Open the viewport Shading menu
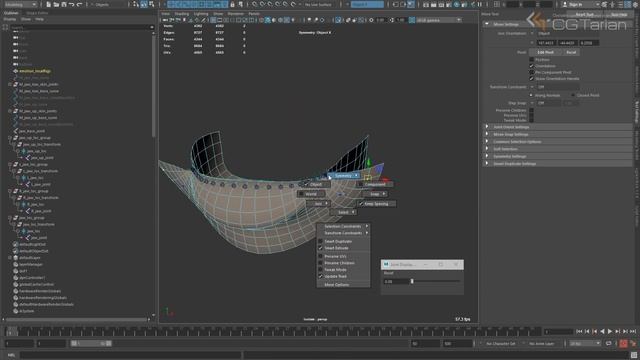Screen dimensions: 640x360 [x=182, y=13]
